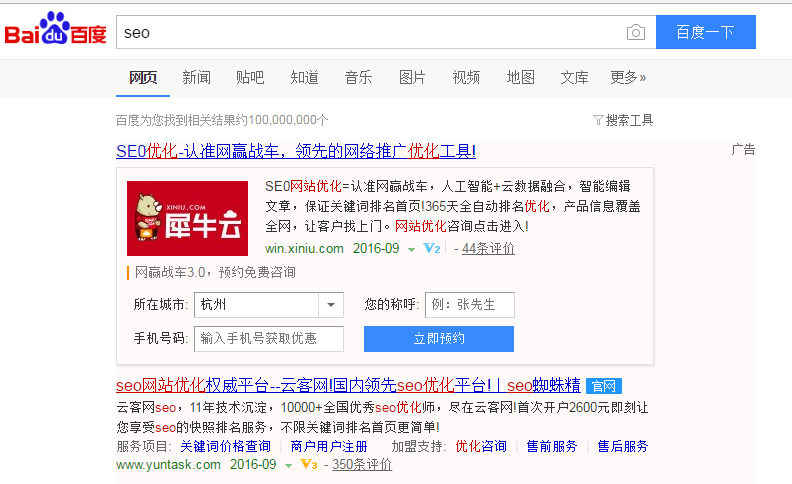Switch to the 网页 tab
Viewport: 792px width, 484px height.
[143, 77]
